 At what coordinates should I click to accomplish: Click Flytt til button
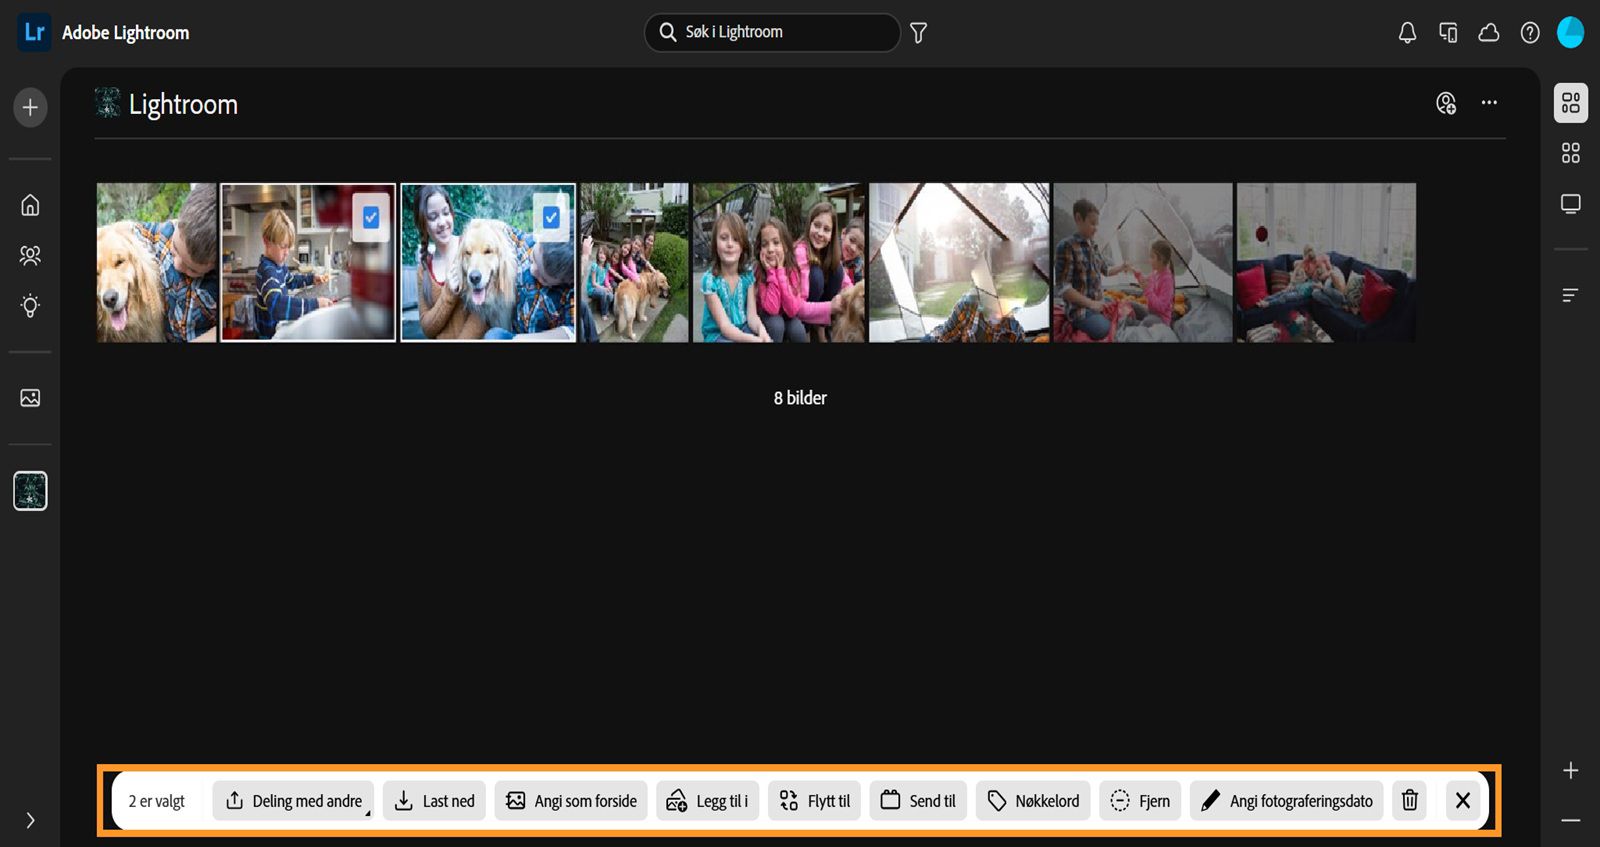[x=814, y=801]
